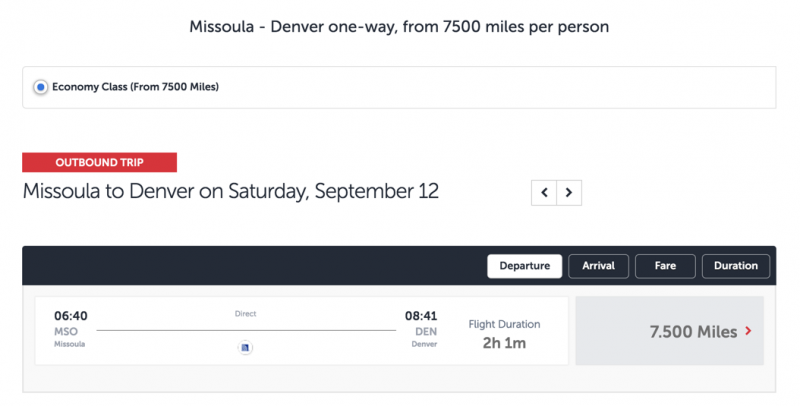This screenshot has height=406, width=800.
Task: Click the DEN airport code
Action: pos(426,332)
